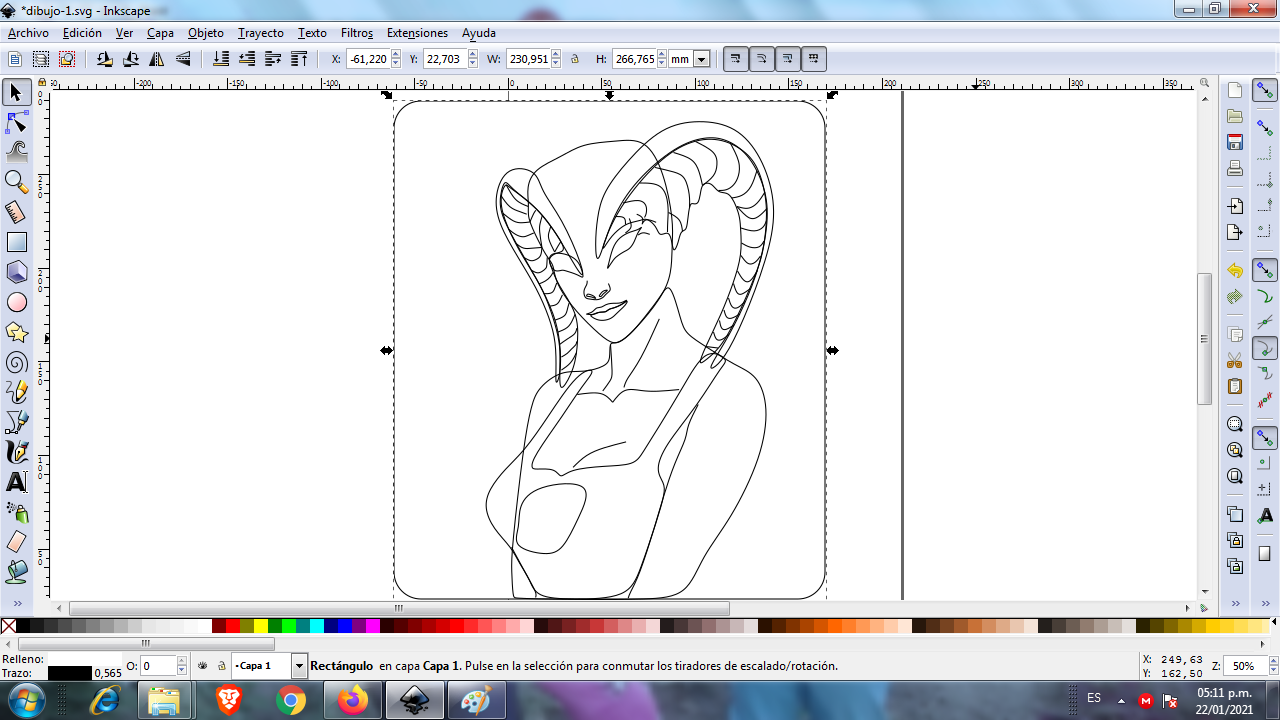The height and width of the screenshot is (720, 1280).
Task: Select the Selector arrow tool
Action: click(16, 93)
